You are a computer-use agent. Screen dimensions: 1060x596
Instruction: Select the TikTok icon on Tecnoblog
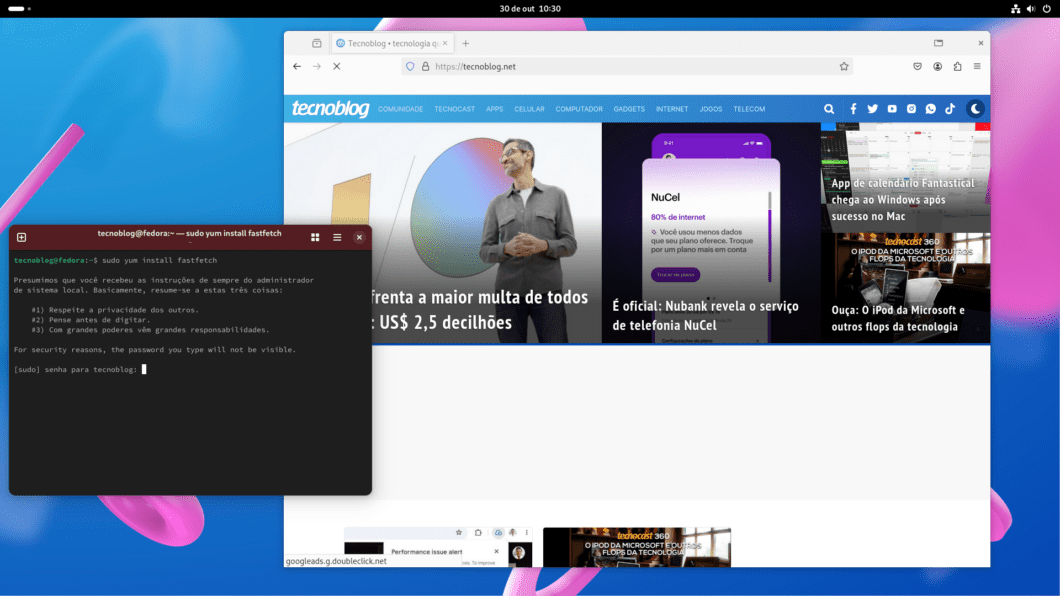coord(950,109)
